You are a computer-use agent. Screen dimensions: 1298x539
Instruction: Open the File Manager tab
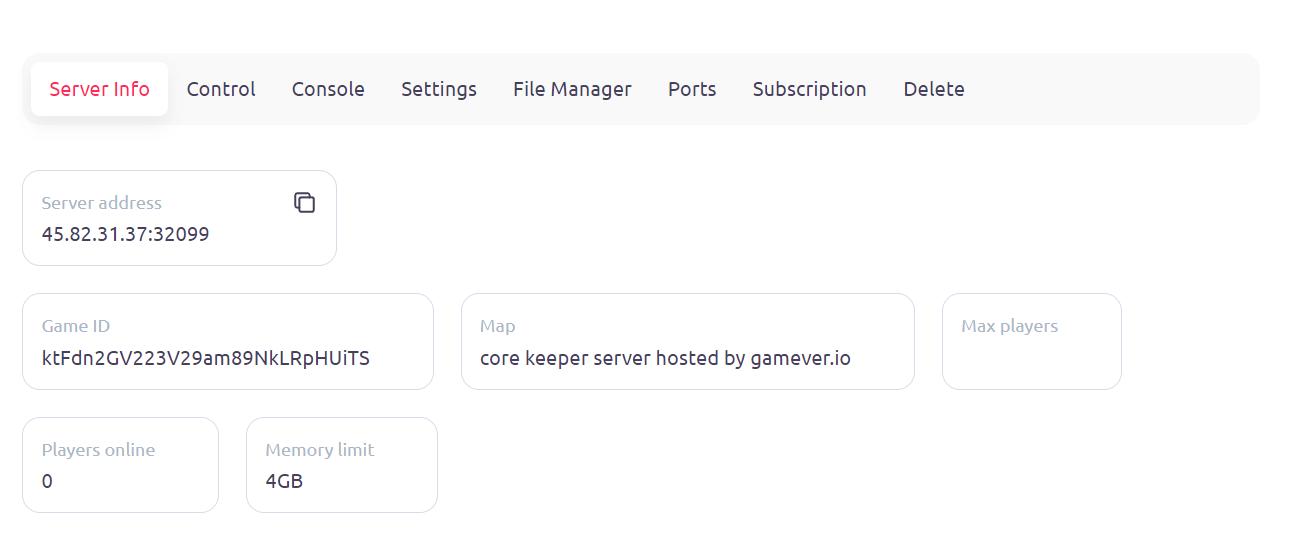click(572, 89)
